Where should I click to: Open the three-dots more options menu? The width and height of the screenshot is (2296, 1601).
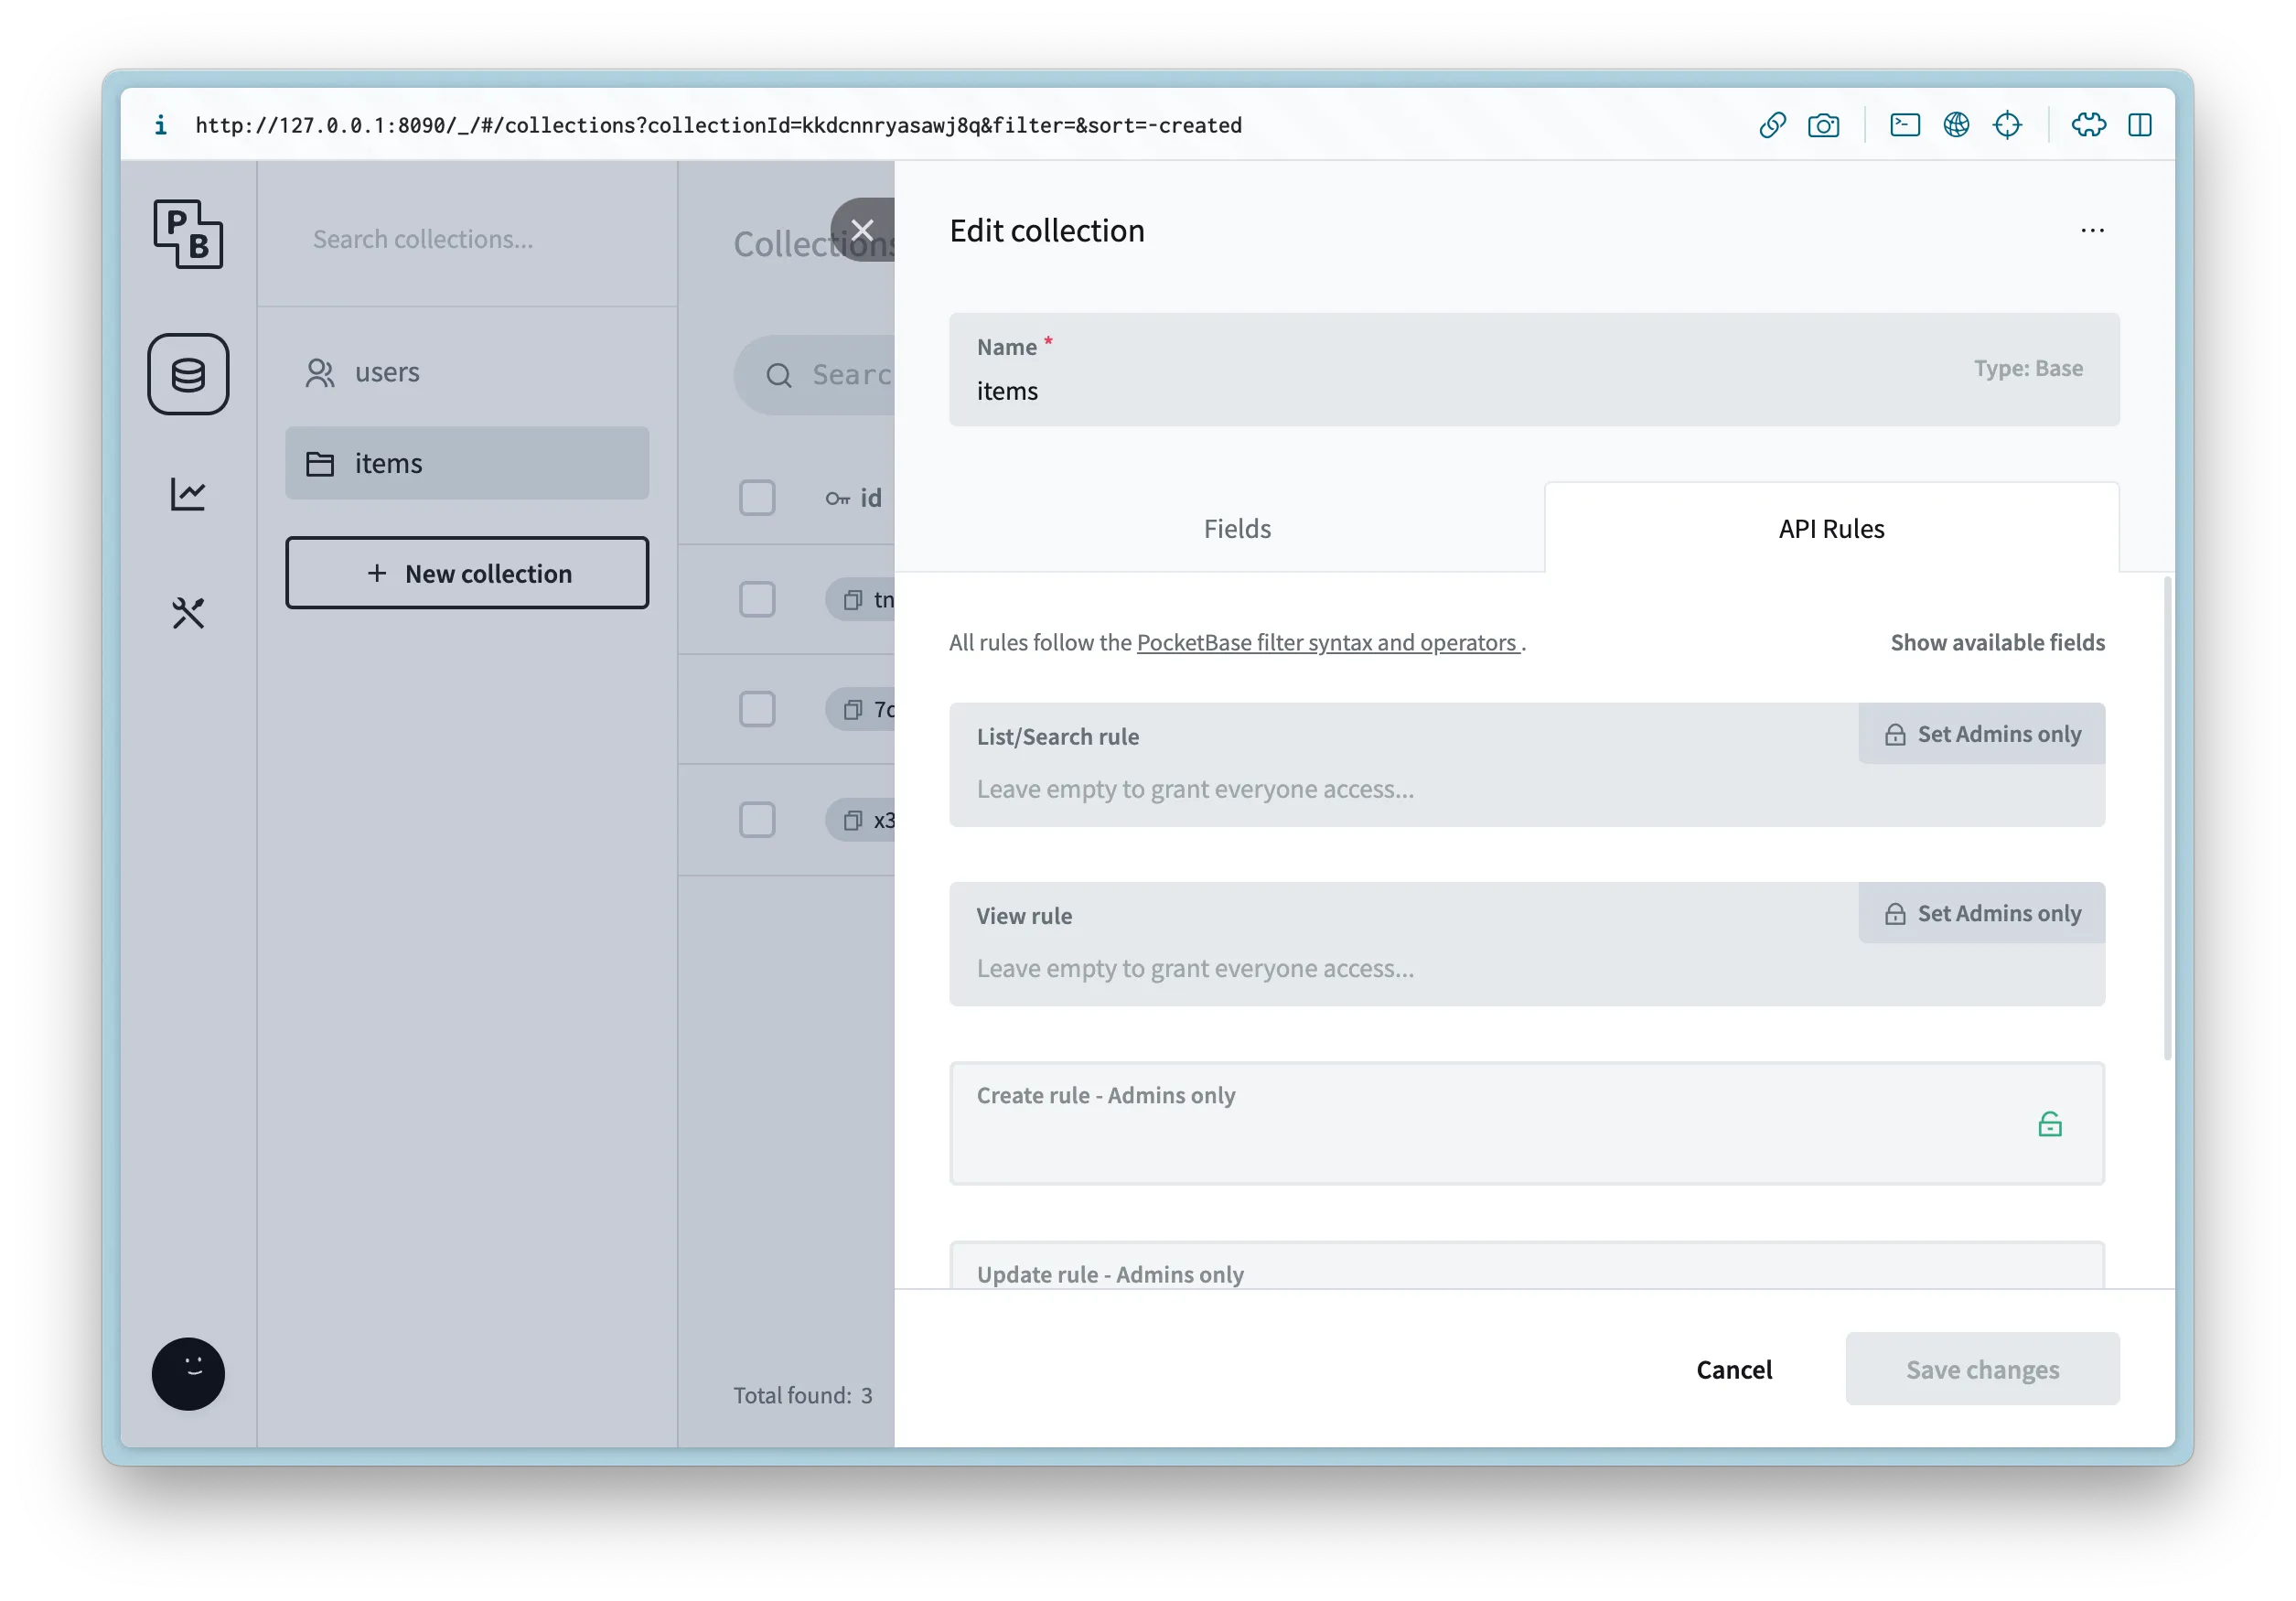[2092, 231]
